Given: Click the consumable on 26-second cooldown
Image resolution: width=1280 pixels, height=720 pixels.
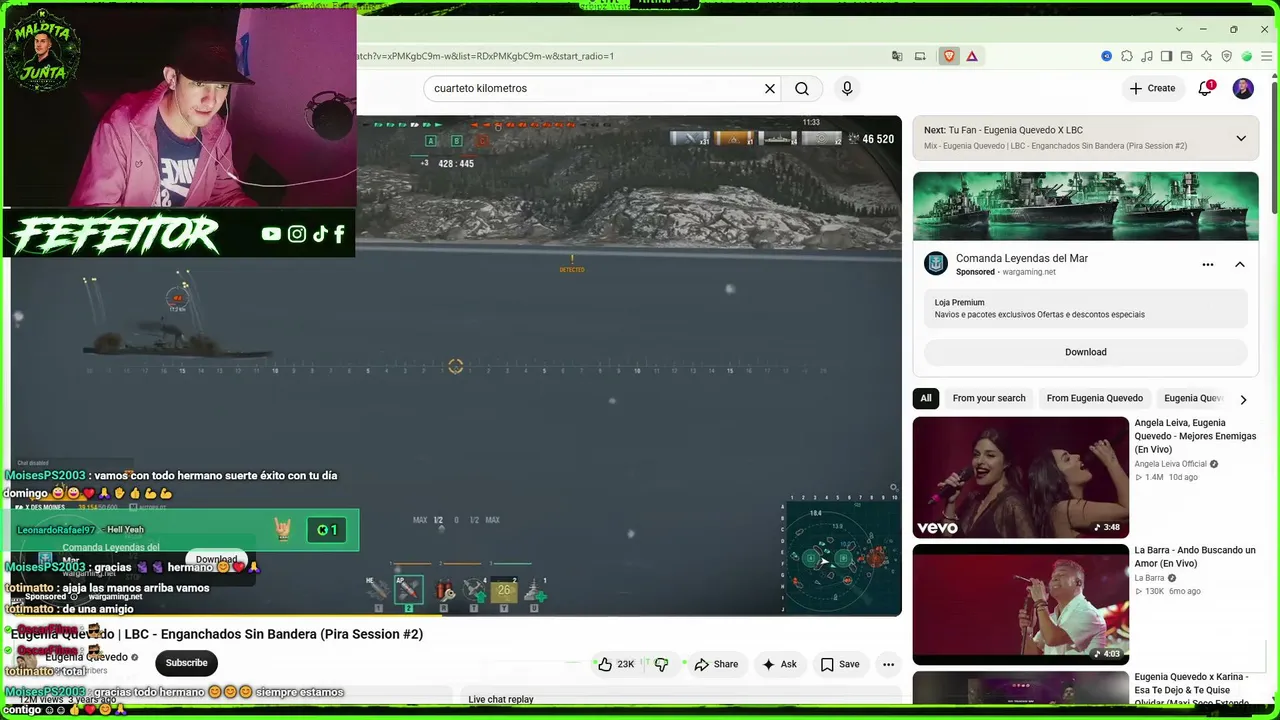Looking at the screenshot, I should tap(504, 591).
